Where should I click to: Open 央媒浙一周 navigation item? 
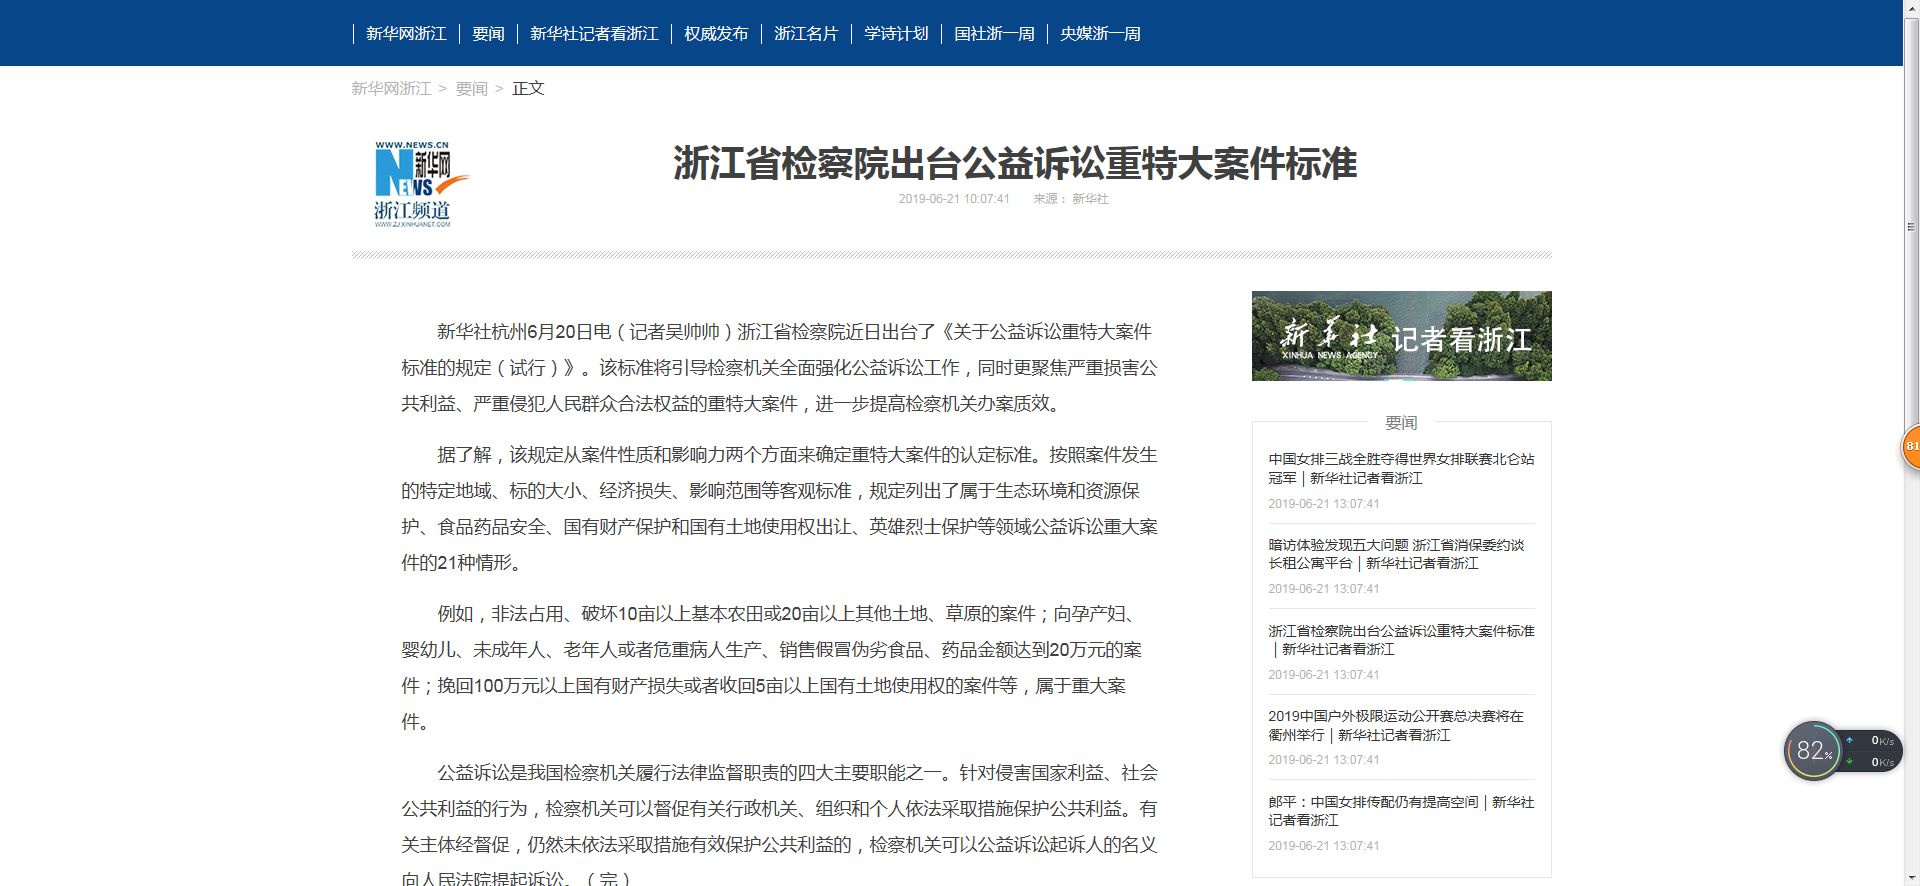coord(1100,34)
